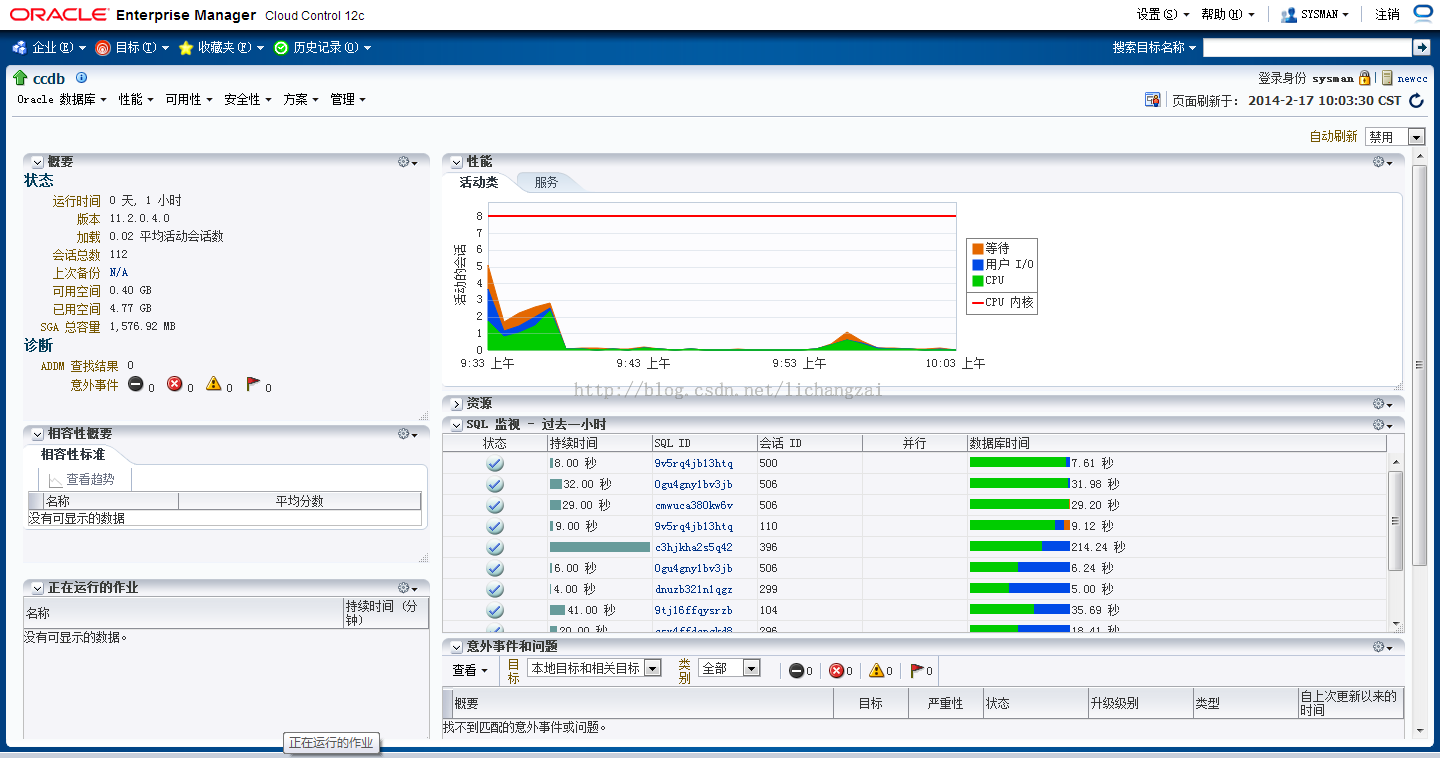The image size is (1440, 758).
Task: Open SQL ID 9tj16ffqysrzb link
Action: (694, 611)
